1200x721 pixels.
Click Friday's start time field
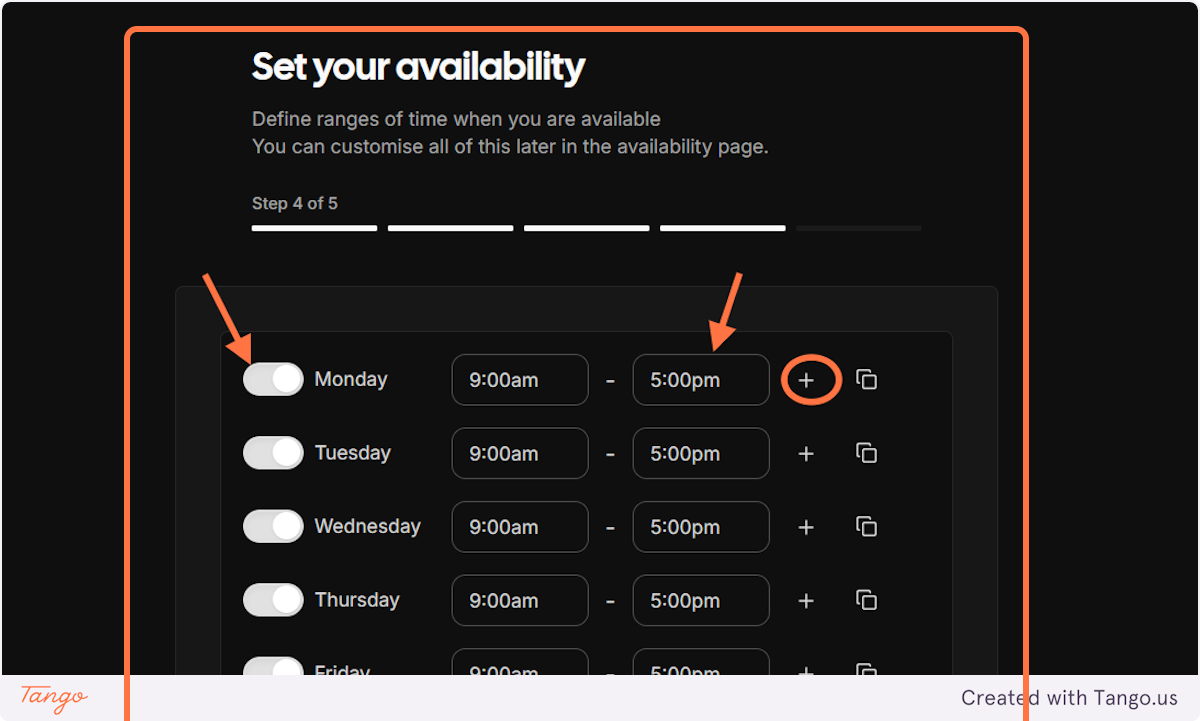coord(520,668)
